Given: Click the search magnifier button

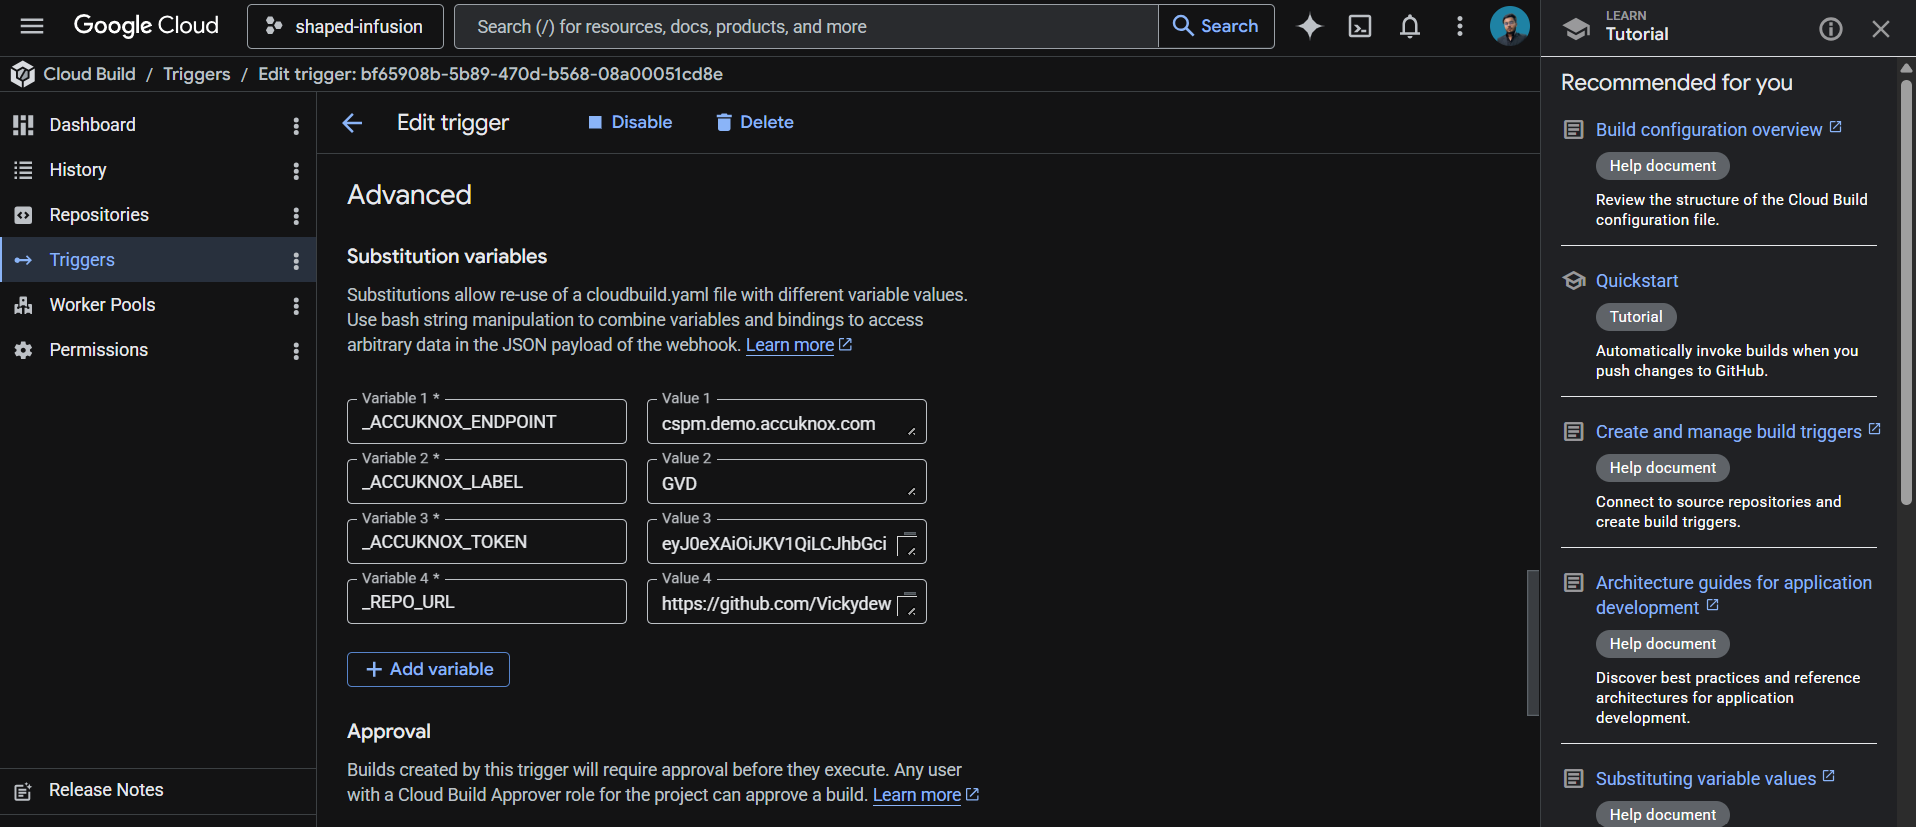Looking at the screenshot, I should pyautogui.click(x=1216, y=26).
